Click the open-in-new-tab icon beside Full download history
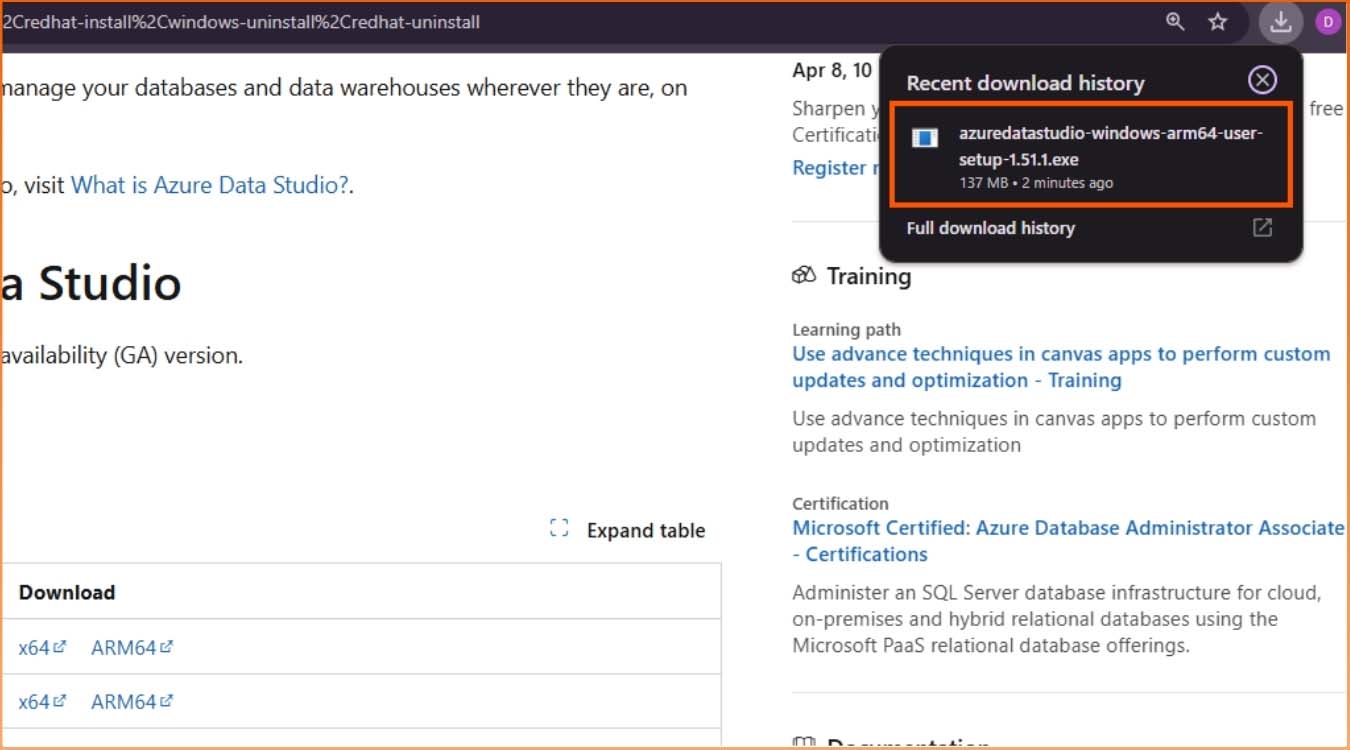 [1262, 228]
